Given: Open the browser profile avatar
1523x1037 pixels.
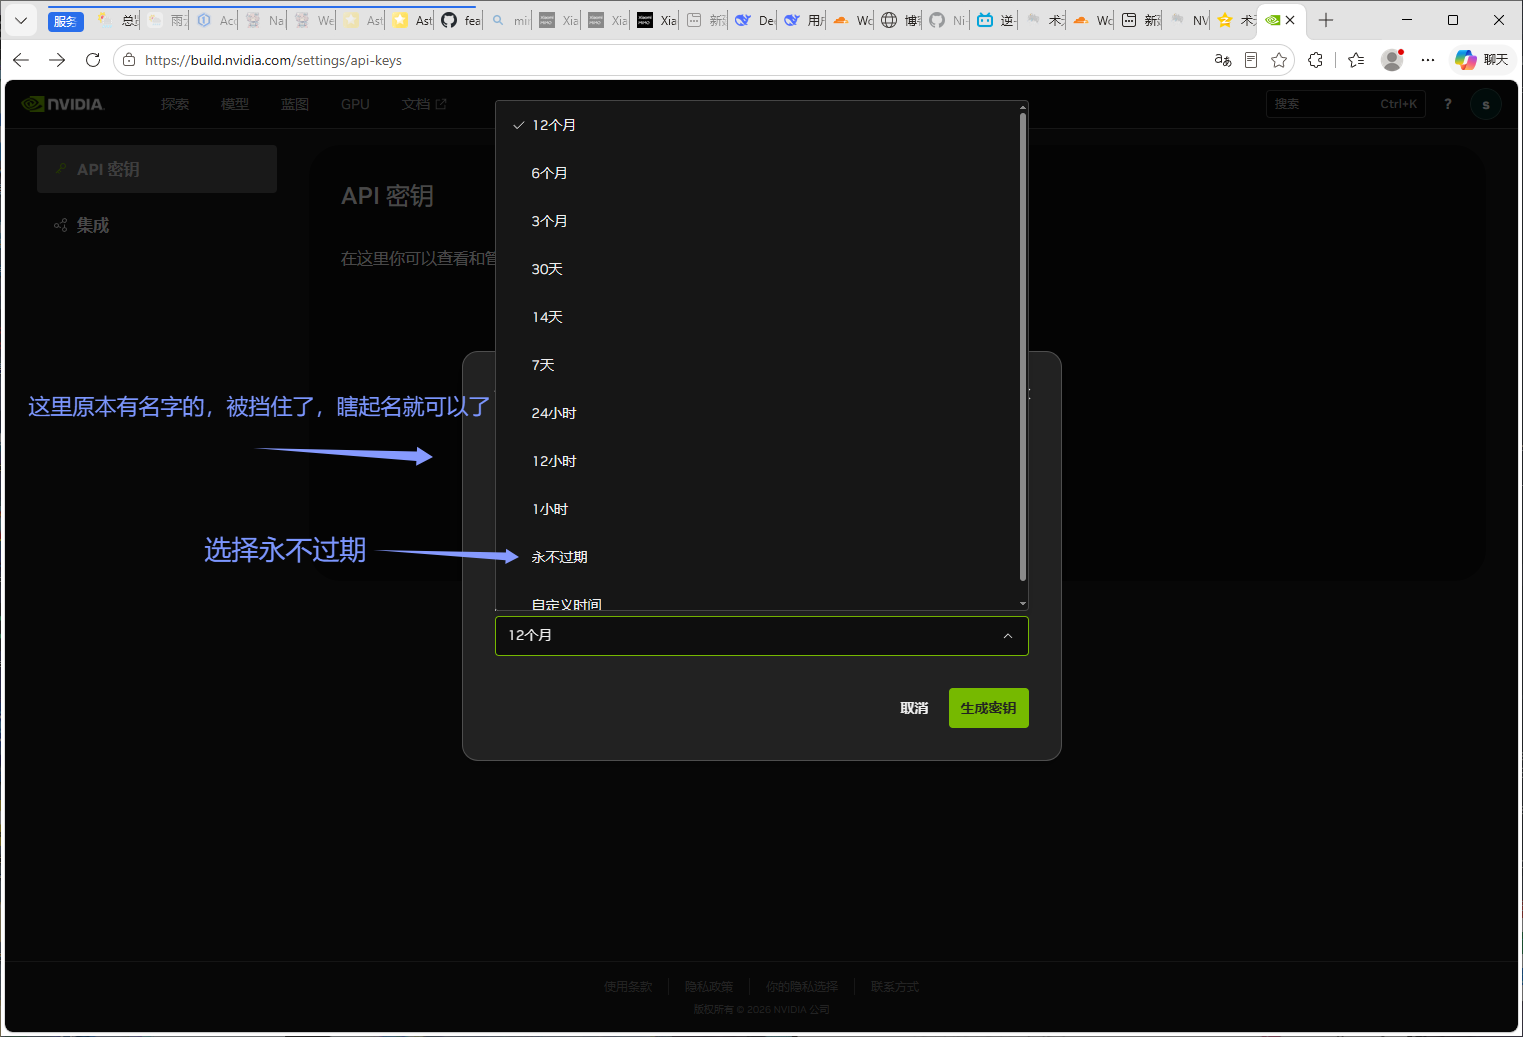Looking at the screenshot, I should (x=1392, y=60).
